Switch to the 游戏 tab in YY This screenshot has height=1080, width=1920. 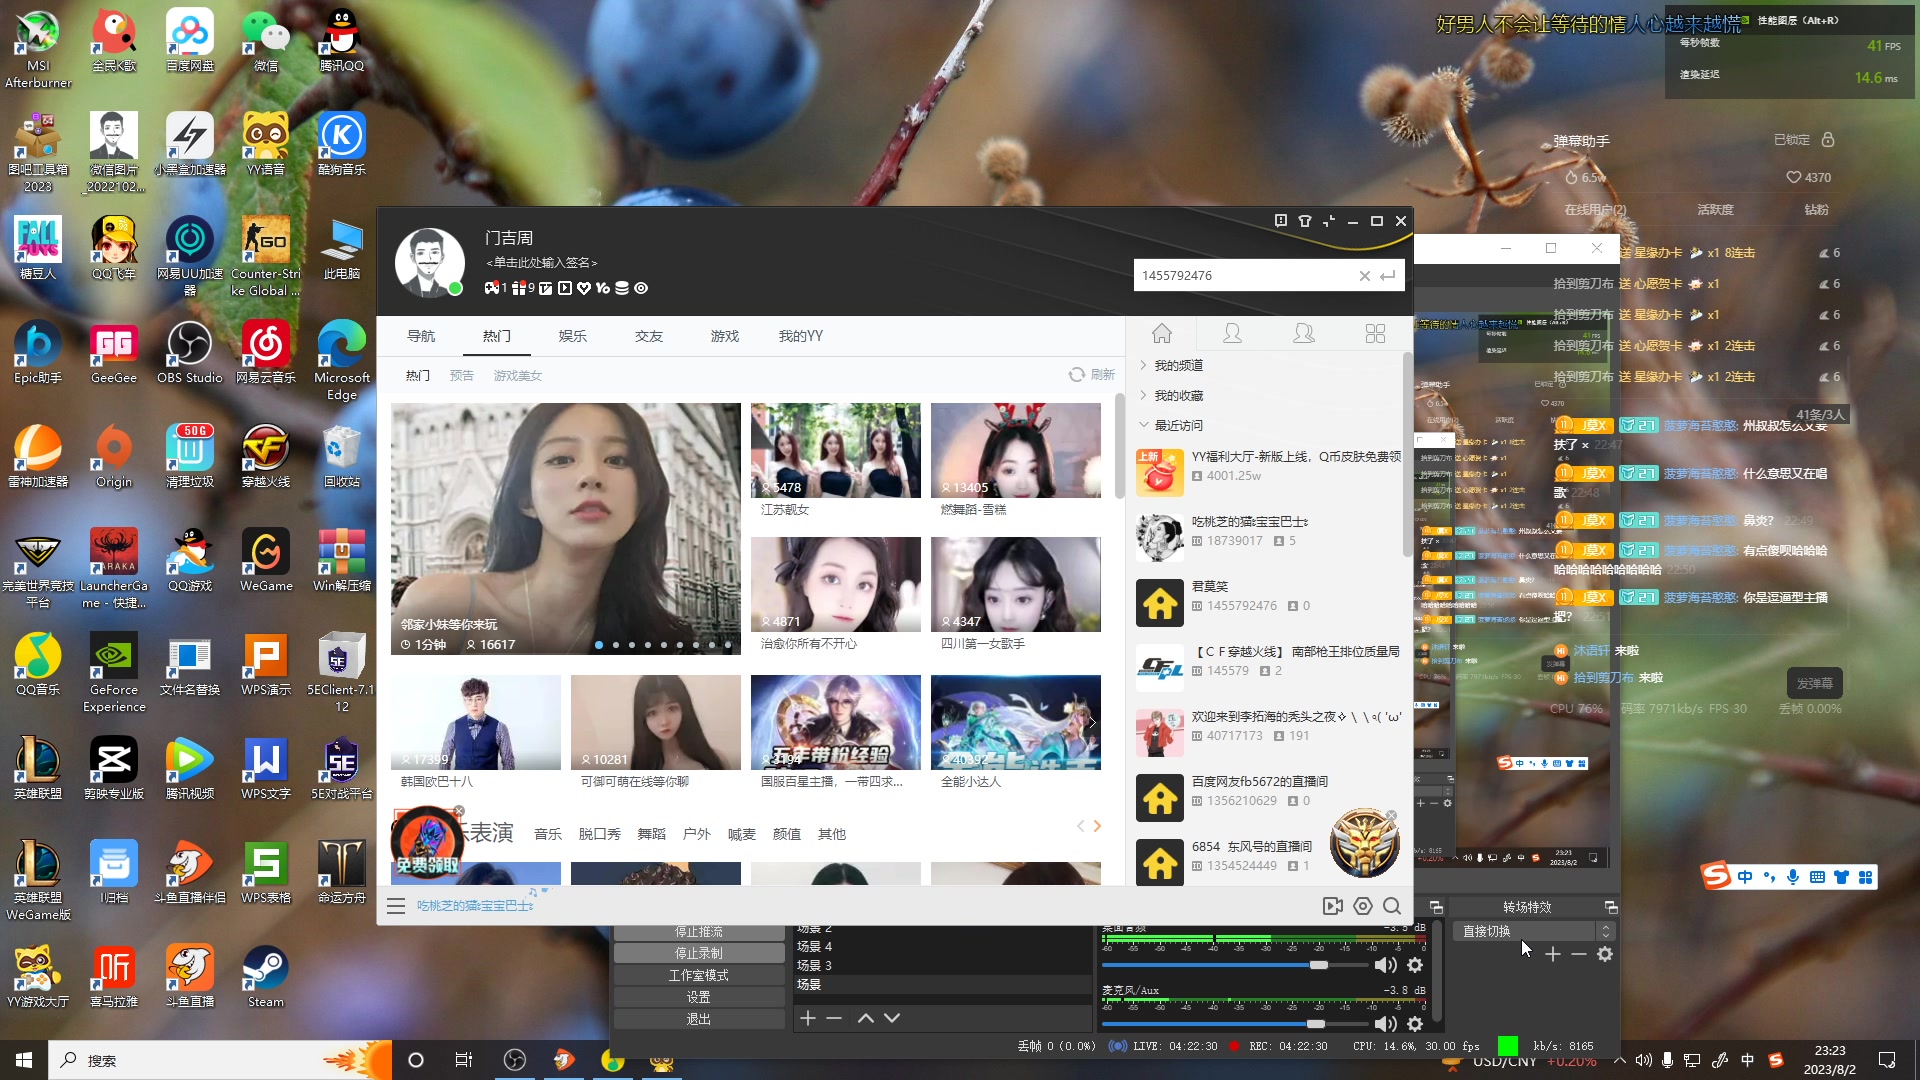pyautogui.click(x=725, y=336)
